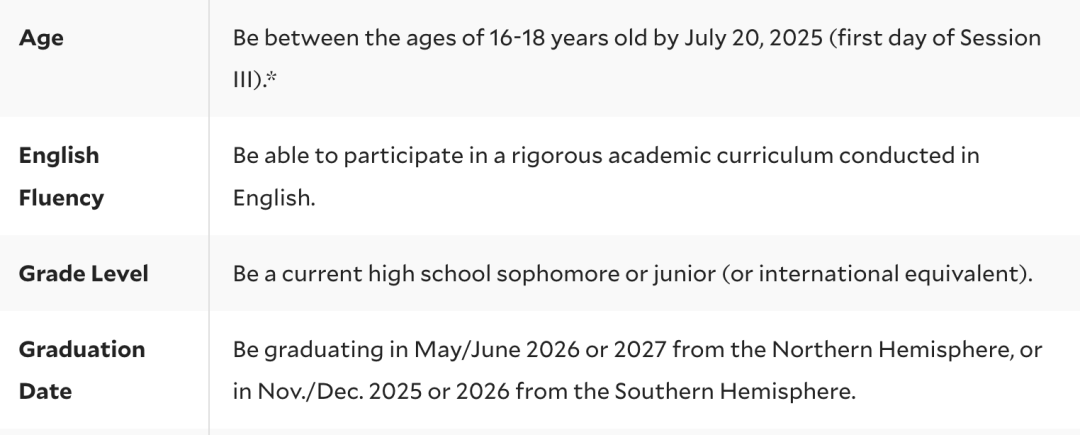Screen dimensions: 1080x435
Task: Click the sophomore or junior requirement text
Action: coord(633,274)
